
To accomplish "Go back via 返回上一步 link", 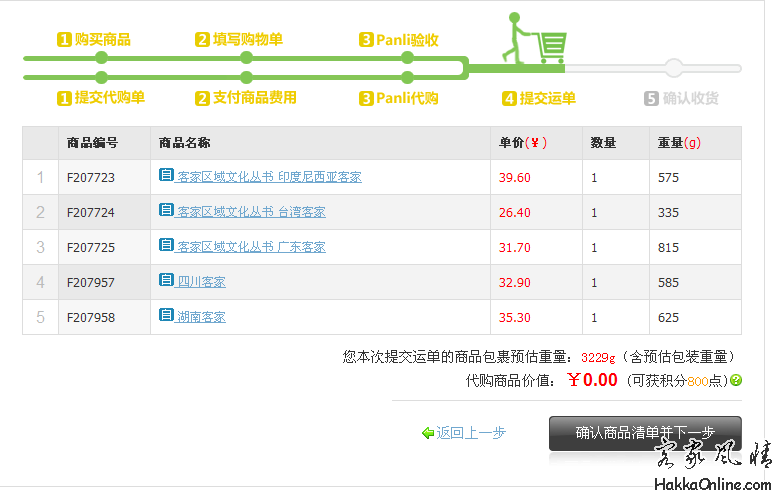I will 471,433.
